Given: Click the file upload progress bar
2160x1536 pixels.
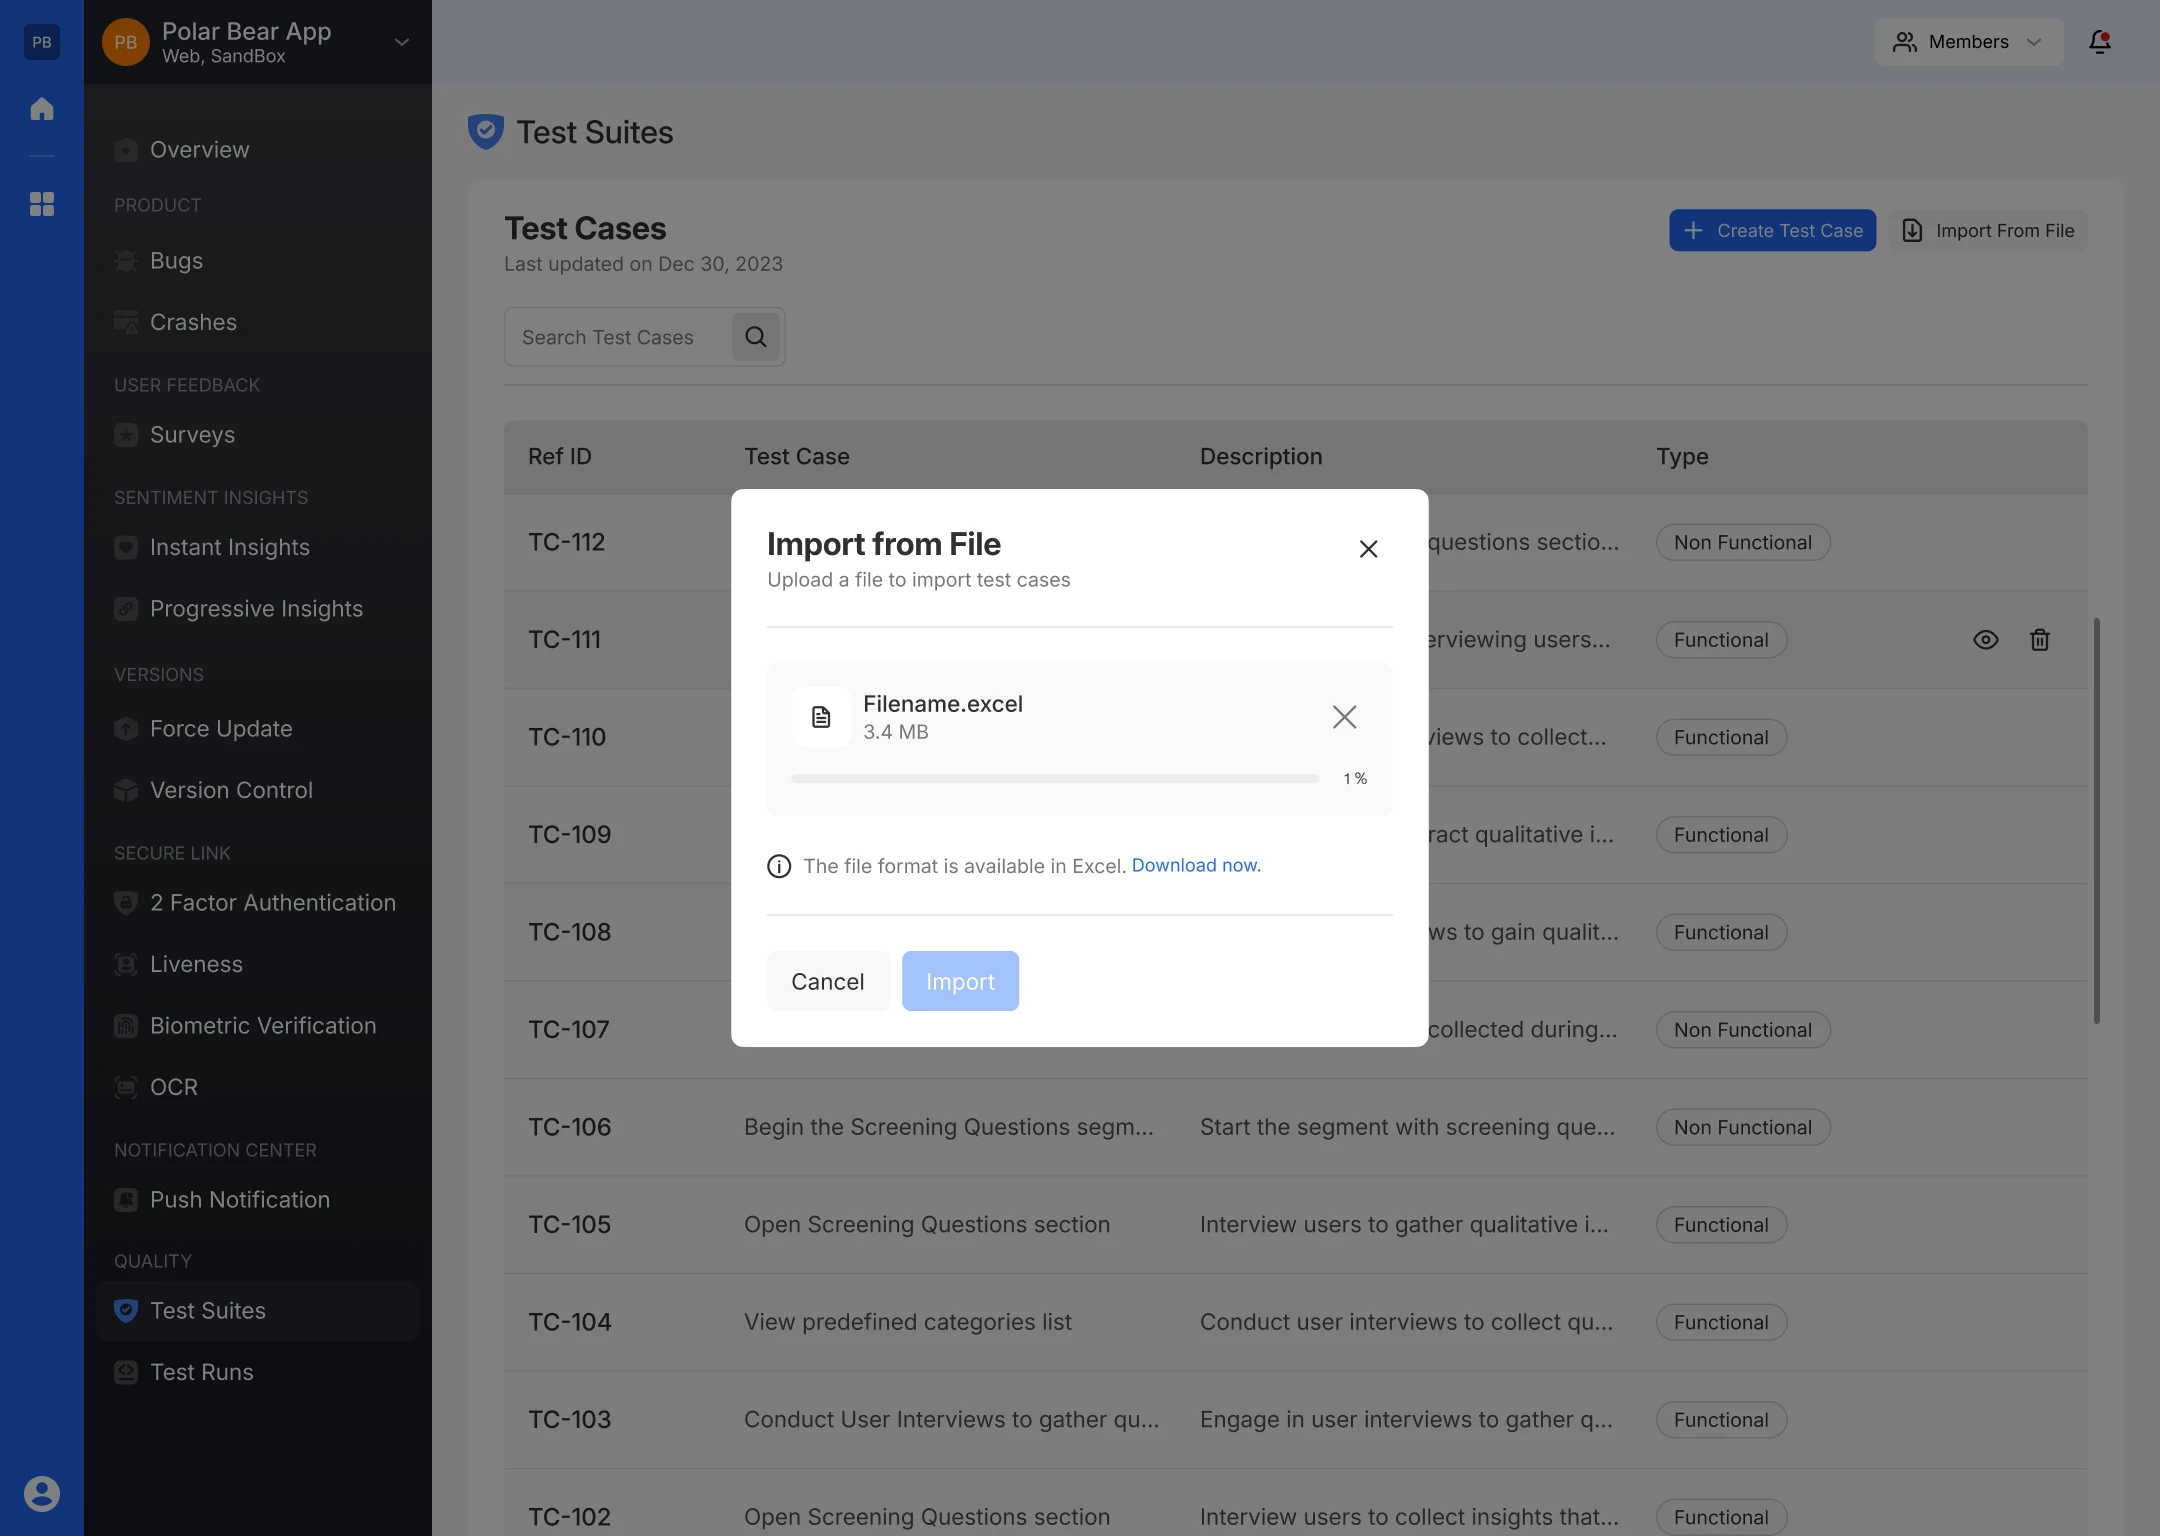Looking at the screenshot, I should pyautogui.click(x=1055, y=778).
